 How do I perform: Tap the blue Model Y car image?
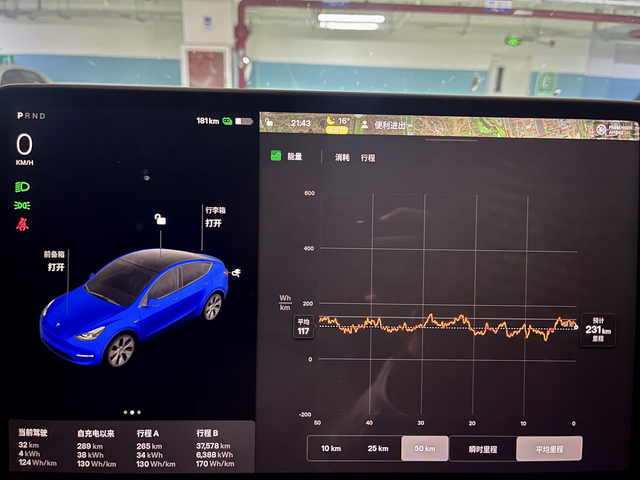point(133,307)
